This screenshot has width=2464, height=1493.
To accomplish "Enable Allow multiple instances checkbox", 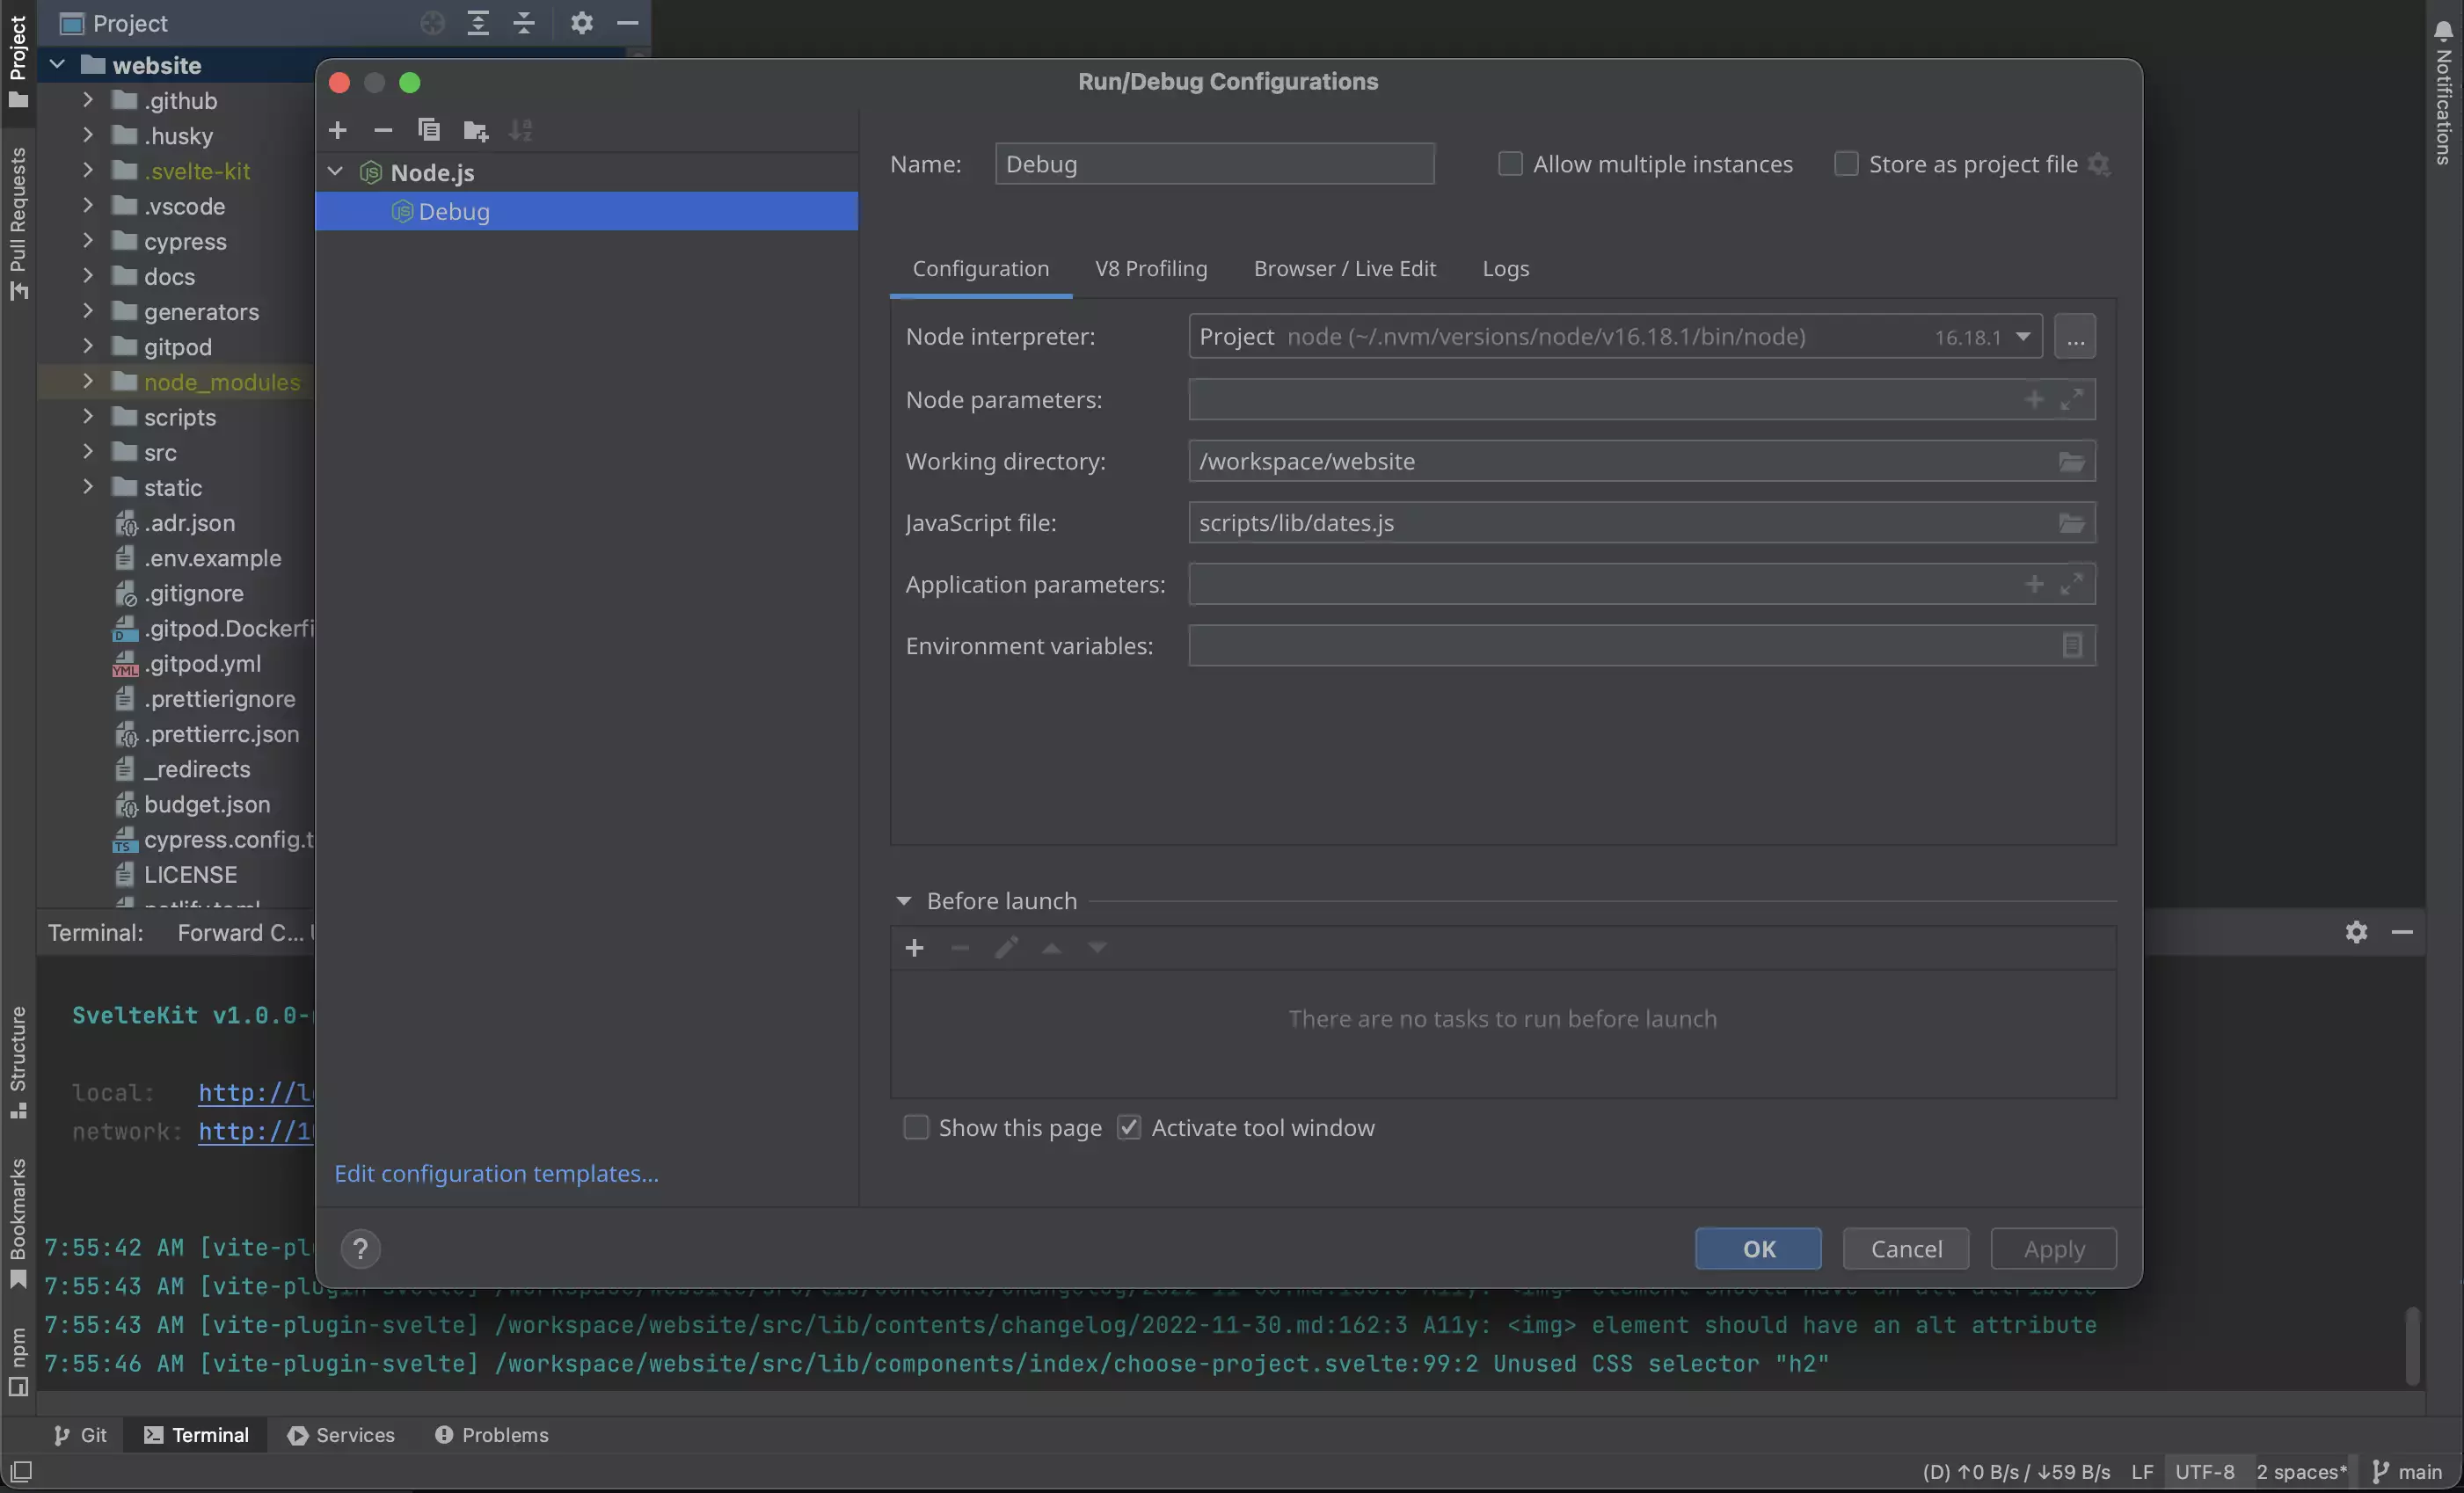I will pyautogui.click(x=1510, y=164).
